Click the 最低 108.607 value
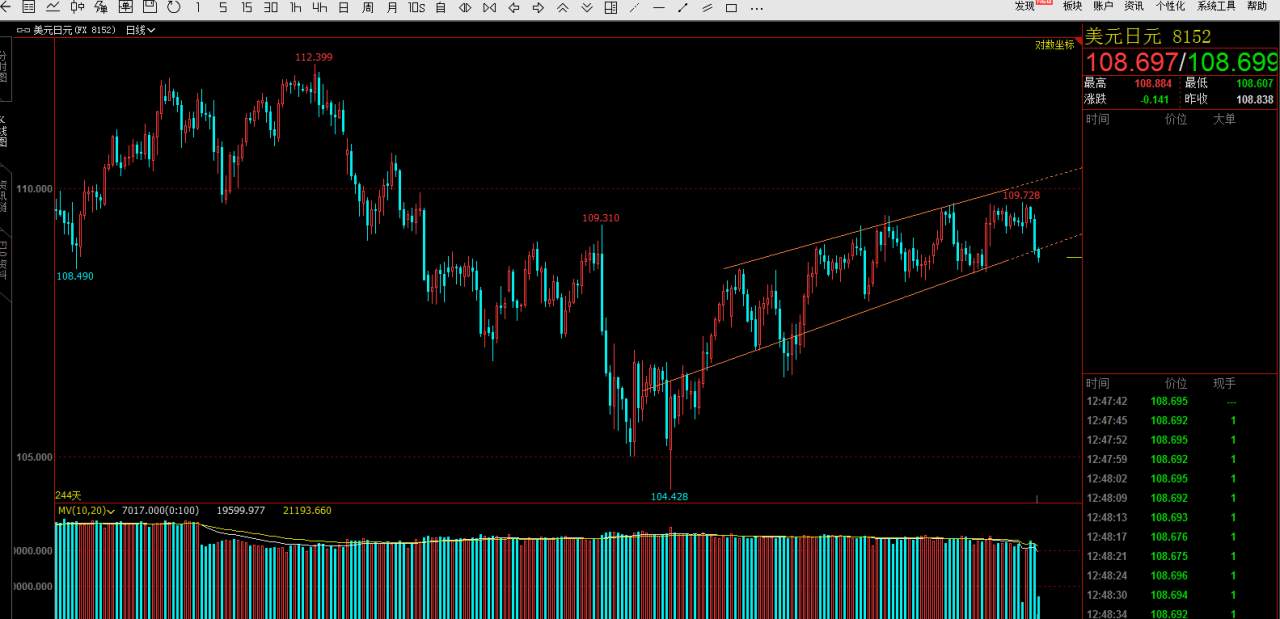Image resolution: width=1280 pixels, height=619 pixels. 1255,83
